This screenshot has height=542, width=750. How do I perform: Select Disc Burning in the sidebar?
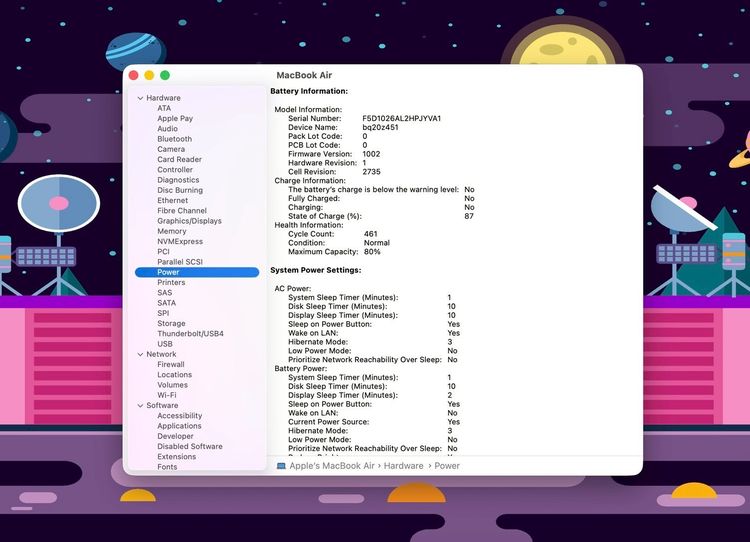180,190
